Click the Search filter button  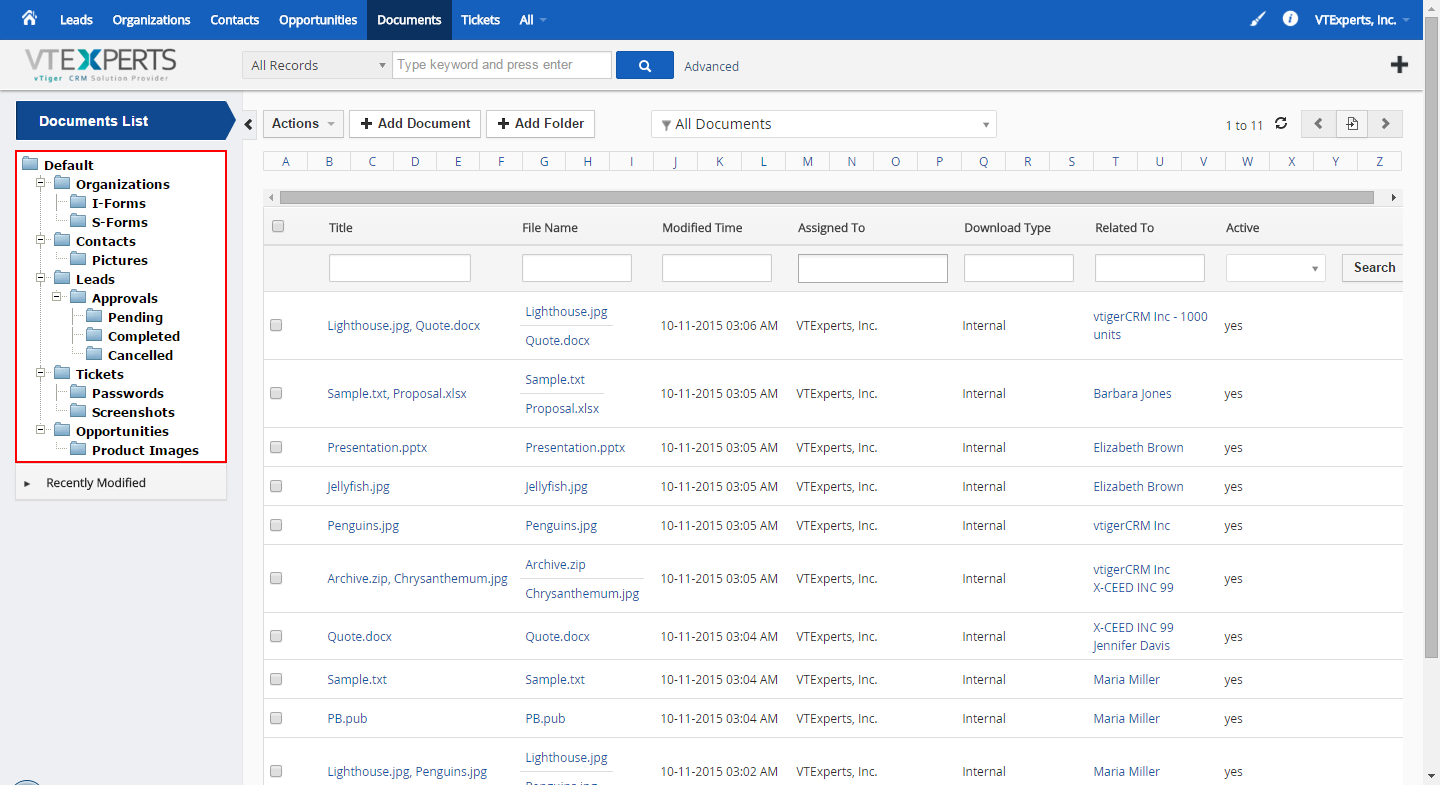pyautogui.click(x=1372, y=267)
